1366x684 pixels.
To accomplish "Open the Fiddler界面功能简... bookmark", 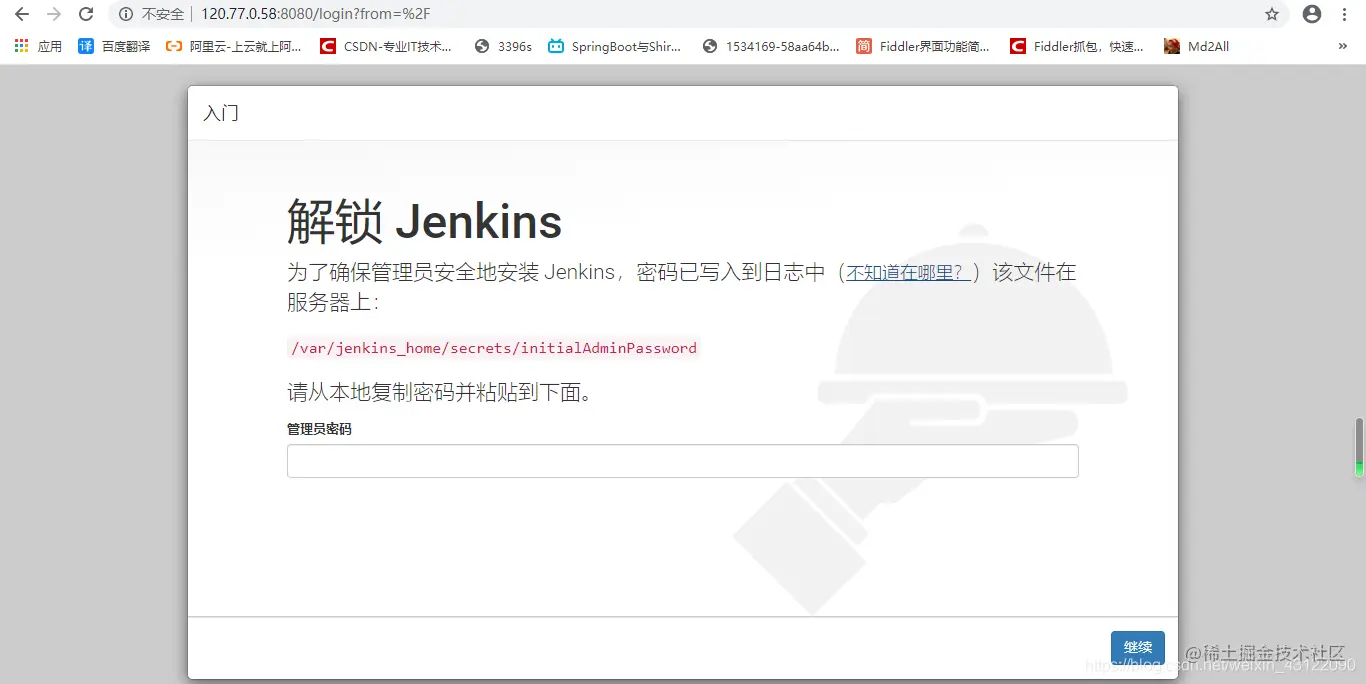I will 923,46.
